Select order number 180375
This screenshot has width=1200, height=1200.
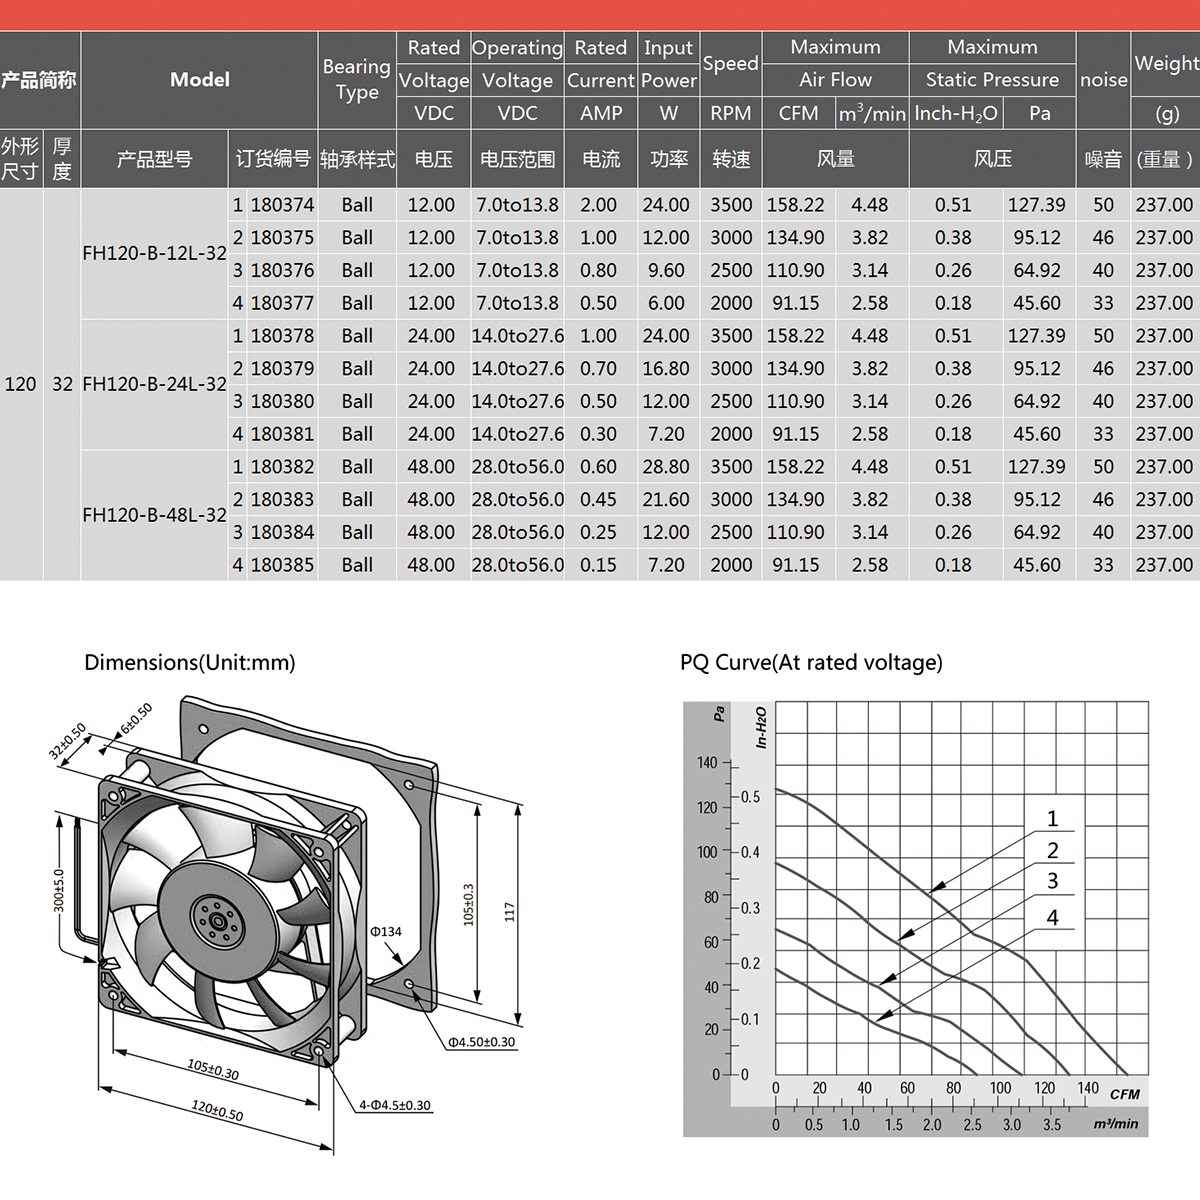(282, 238)
